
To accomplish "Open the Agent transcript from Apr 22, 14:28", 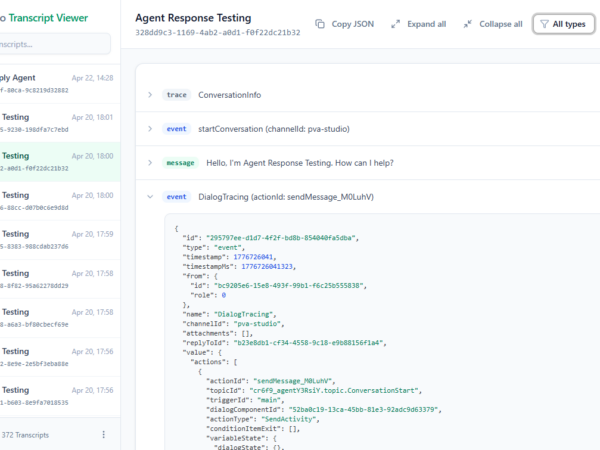I will 59,83.
